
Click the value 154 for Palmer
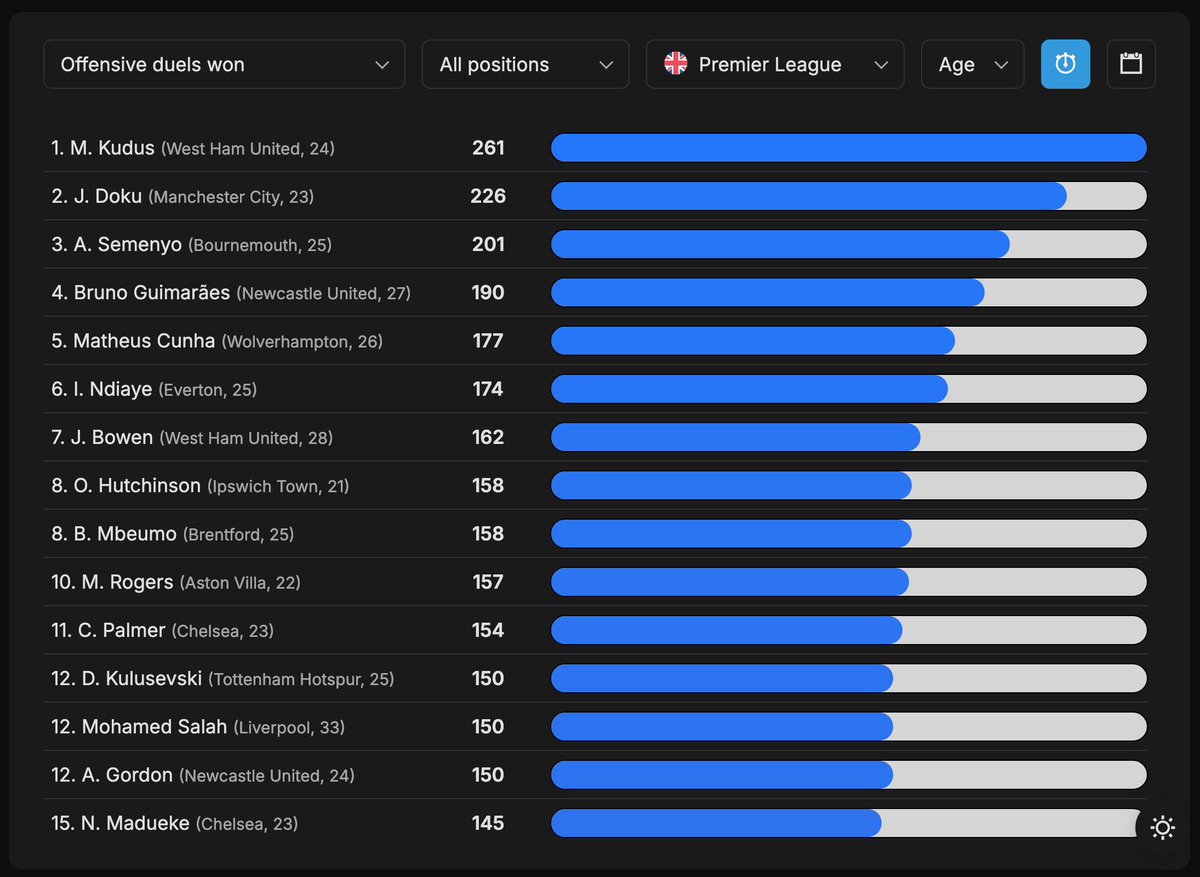point(488,630)
